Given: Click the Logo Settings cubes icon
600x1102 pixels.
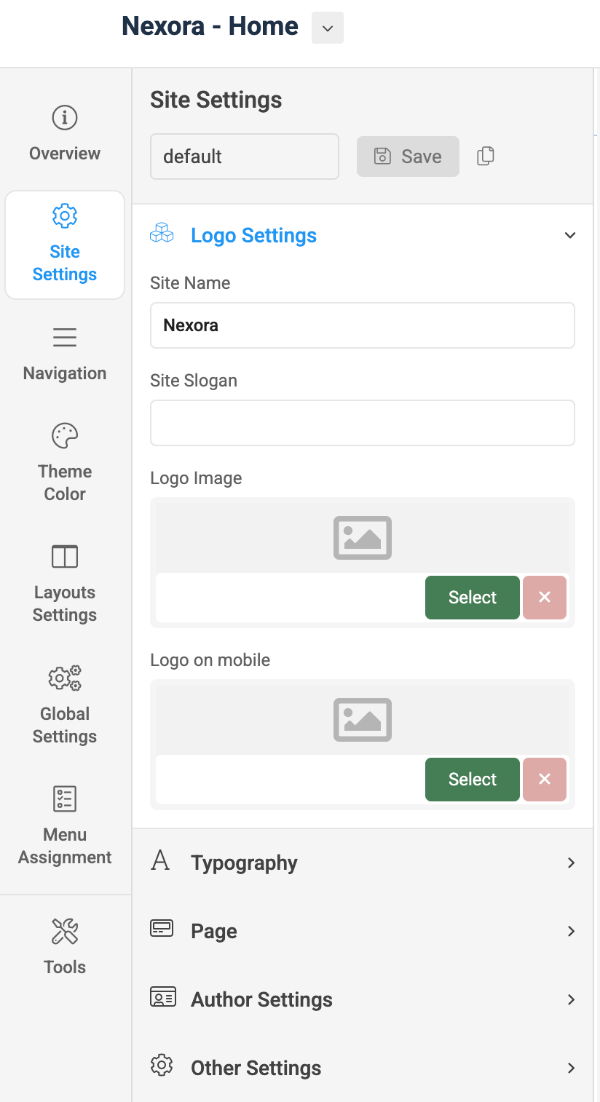Looking at the screenshot, I should click(x=162, y=233).
